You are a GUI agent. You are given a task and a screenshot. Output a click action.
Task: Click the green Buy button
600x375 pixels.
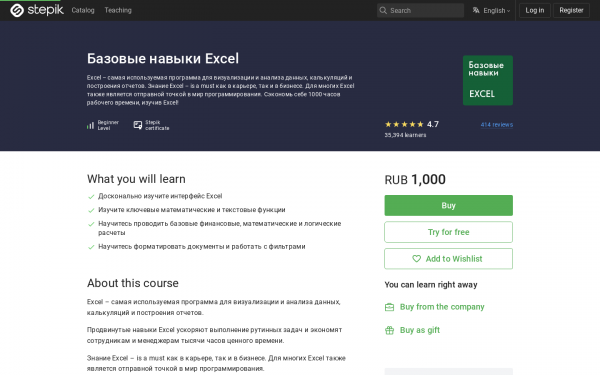448,205
